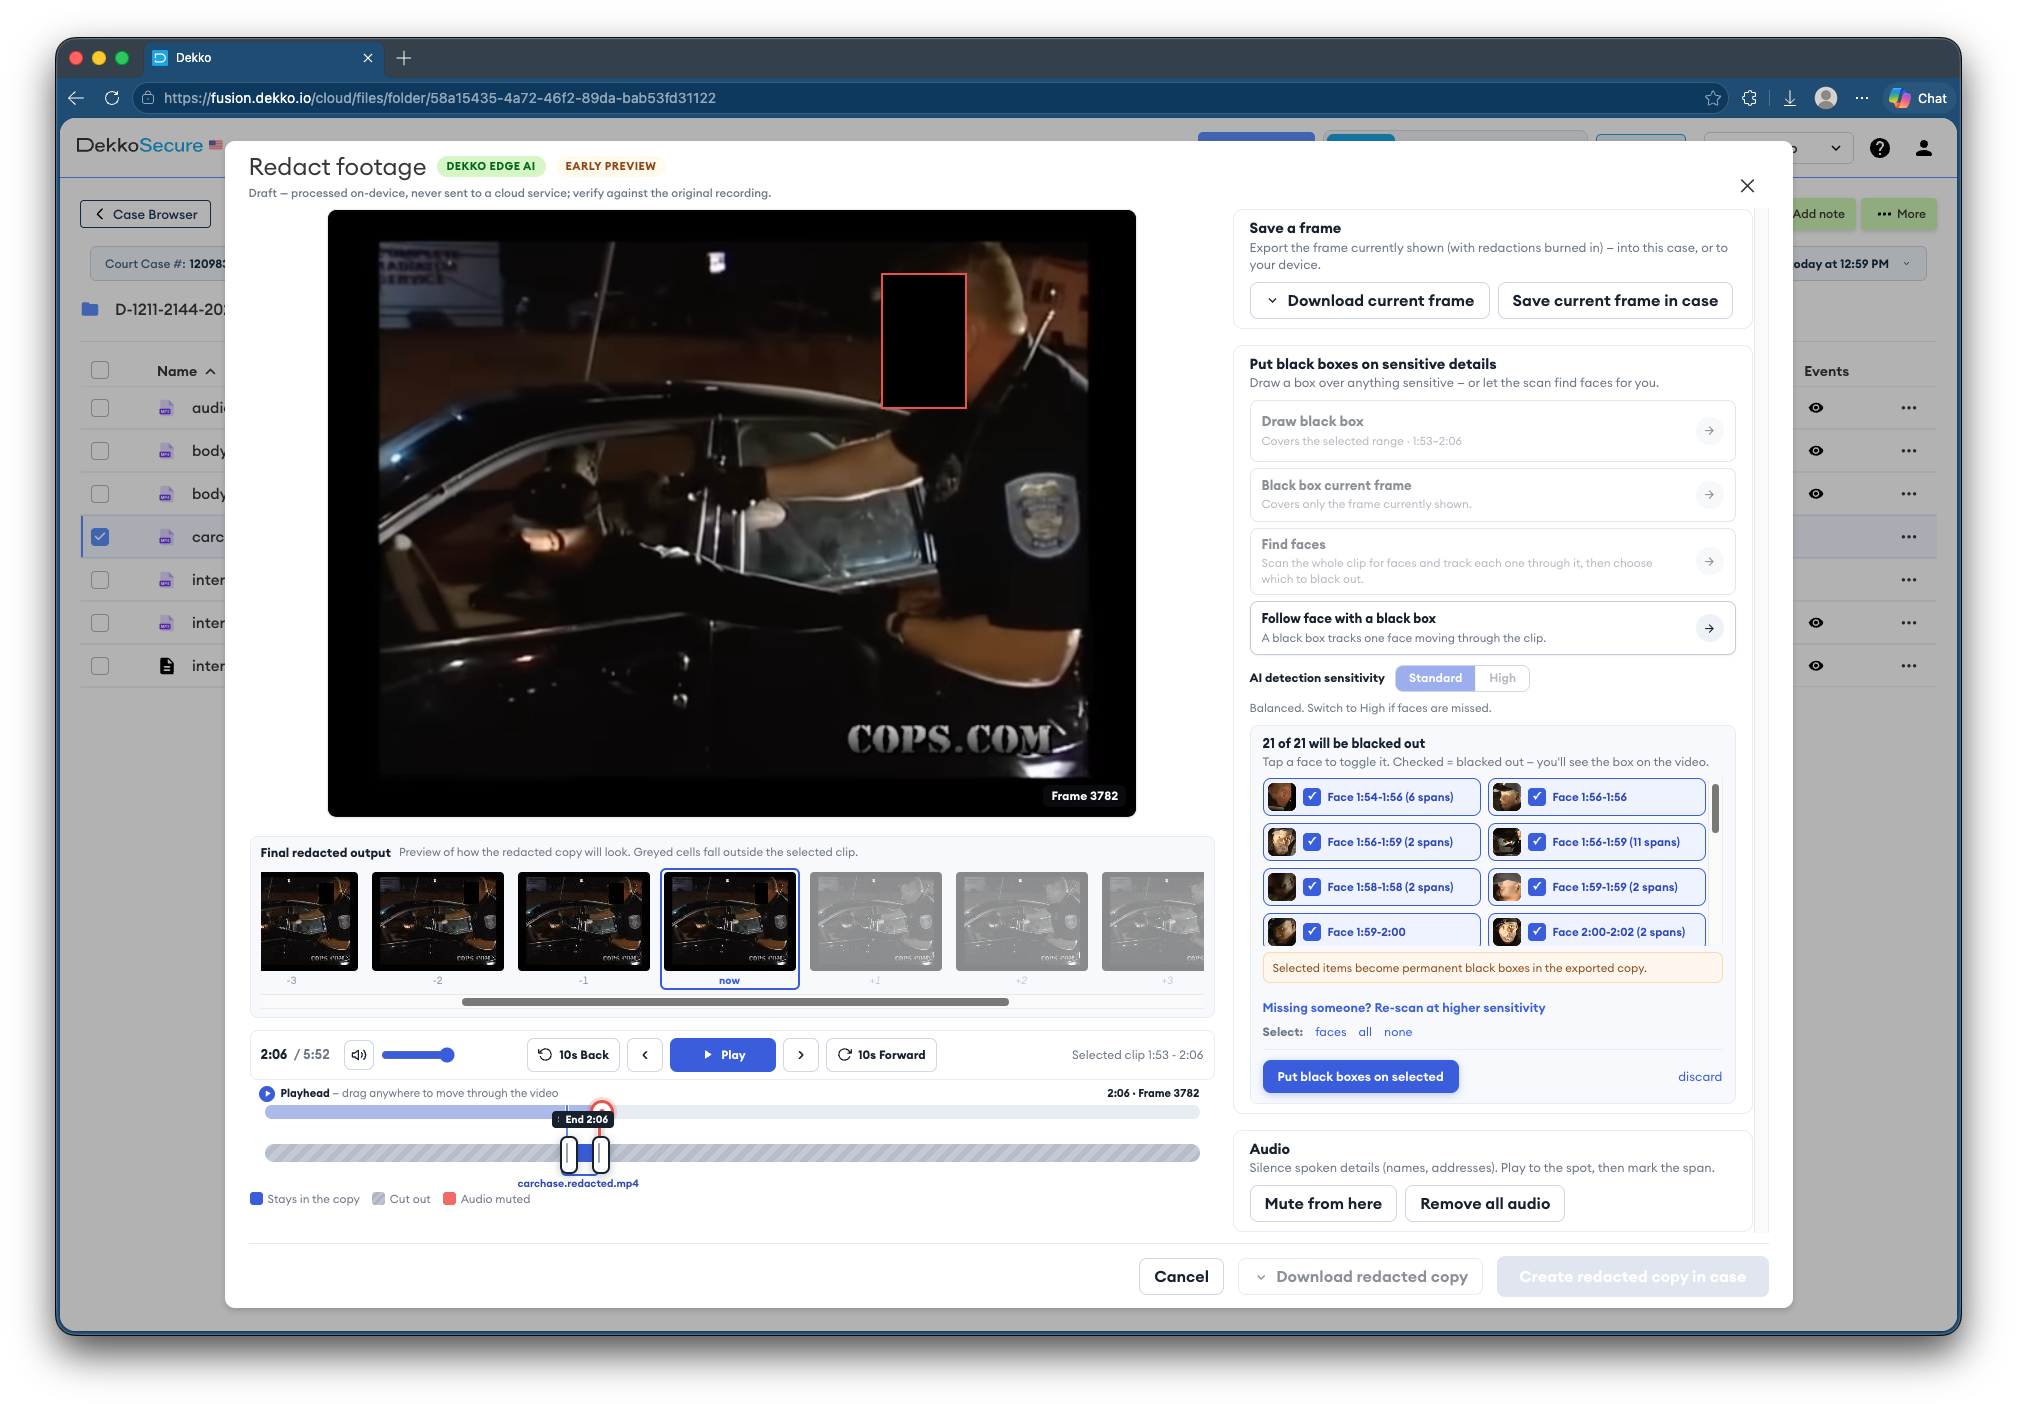Close the Redact footage dialog
2017x1409 pixels.
pyautogui.click(x=1747, y=186)
